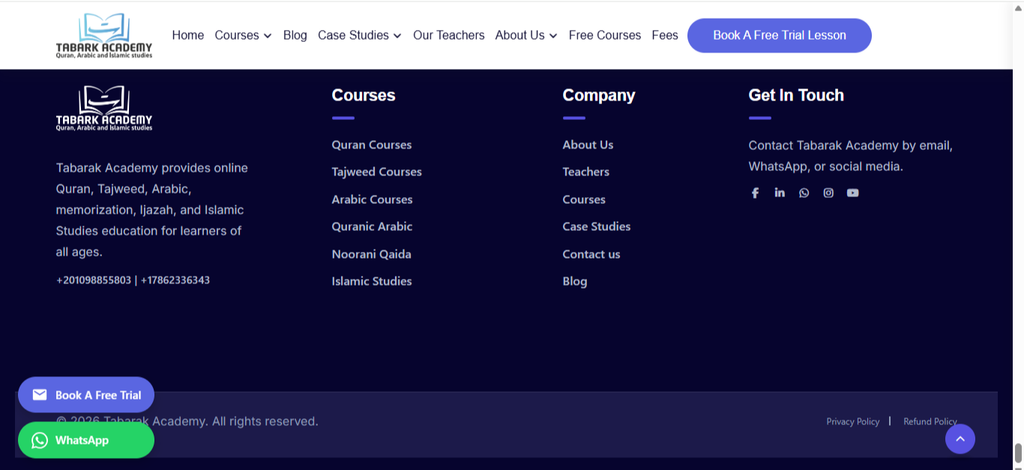1024x470 pixels.
Task: Click the white Tabark Academy footer logo
Action: pyautogui.click(x=104, y=108)
